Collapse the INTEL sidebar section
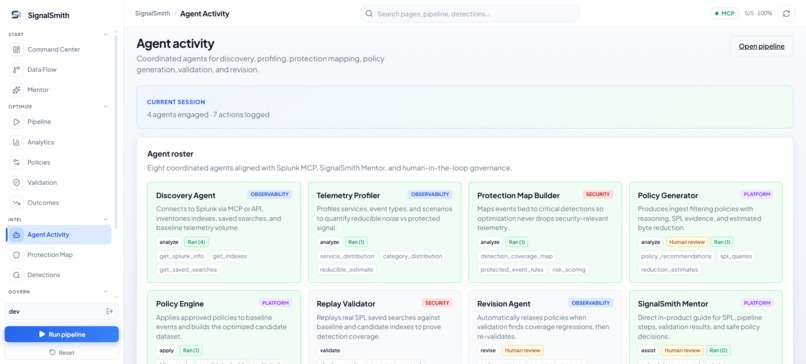This screenshot has width=806, height=364. [105, 220]
